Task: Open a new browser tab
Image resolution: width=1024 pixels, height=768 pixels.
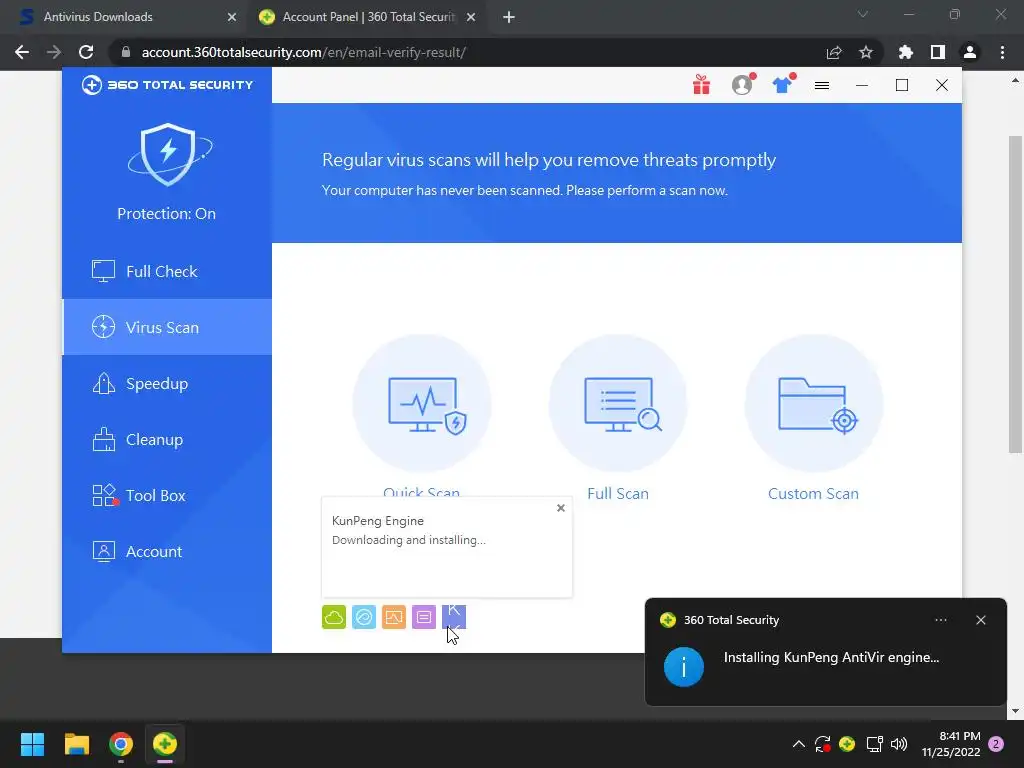Action: point(509,17)
